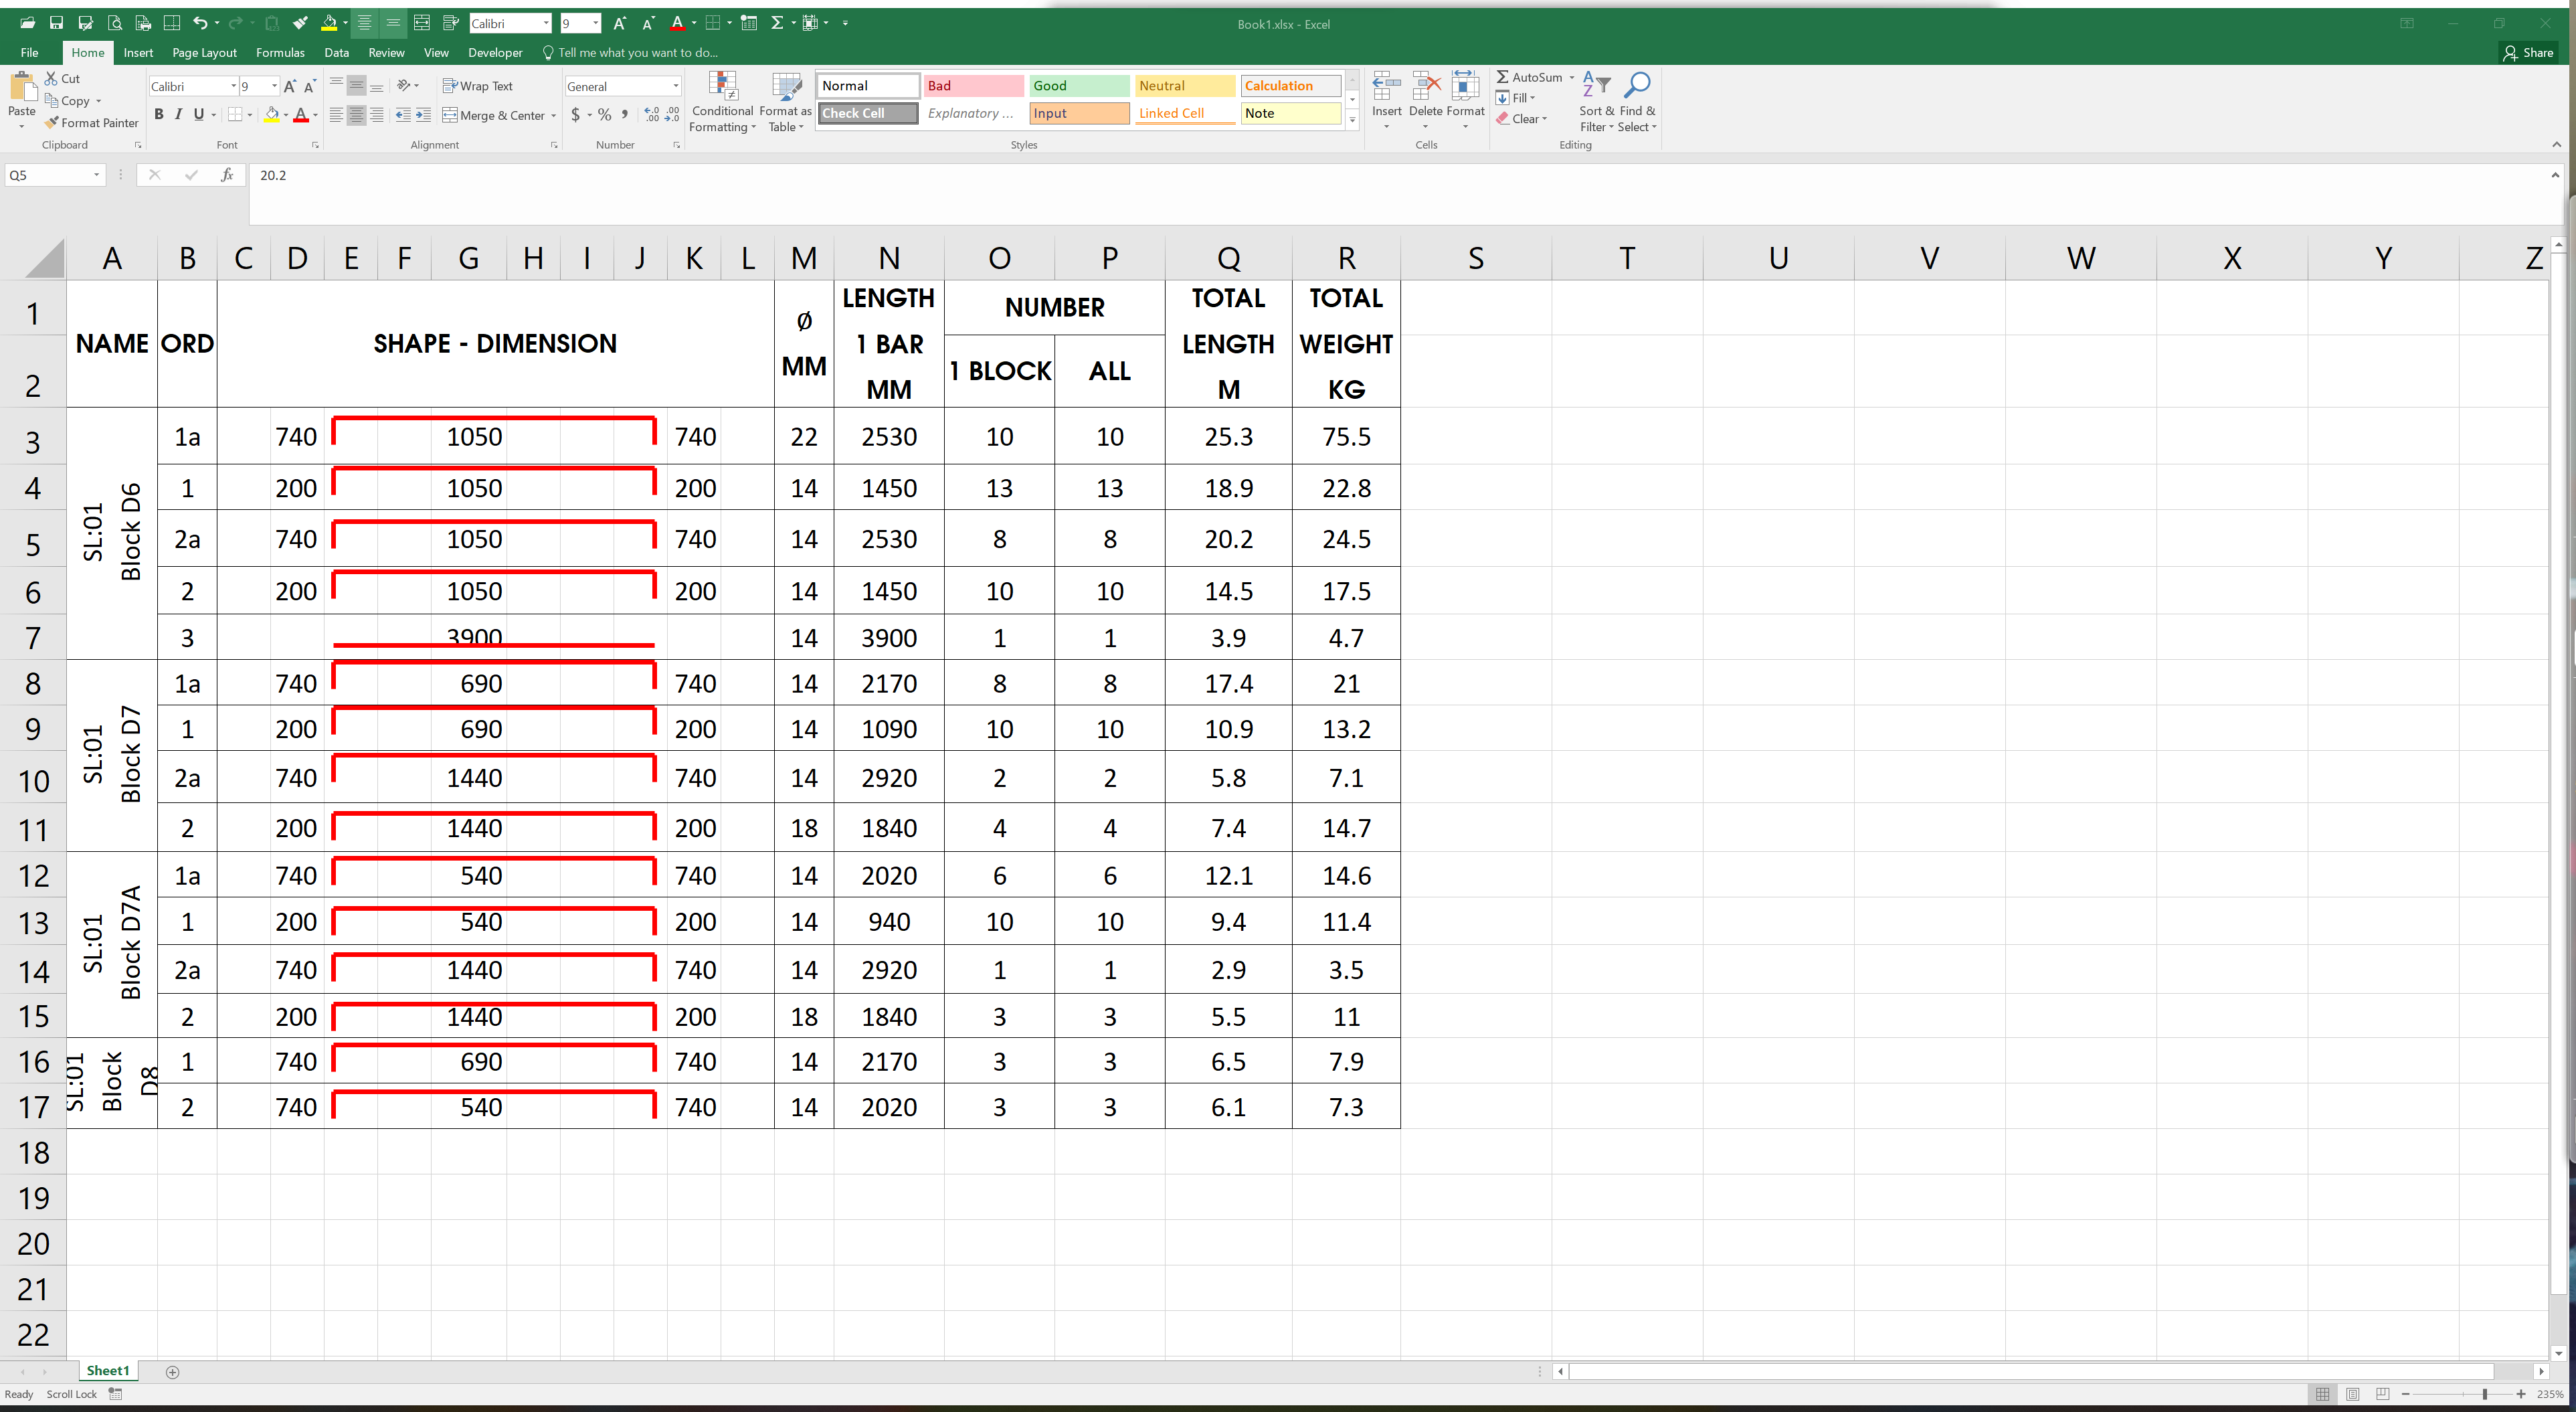
Task: Open the Formulas ribbon tab
Action: pyautogui.click(x=280, y=53)
